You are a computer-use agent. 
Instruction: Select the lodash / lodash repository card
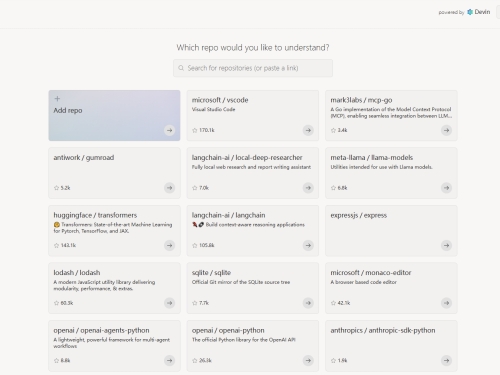click(x=114, y=288)
